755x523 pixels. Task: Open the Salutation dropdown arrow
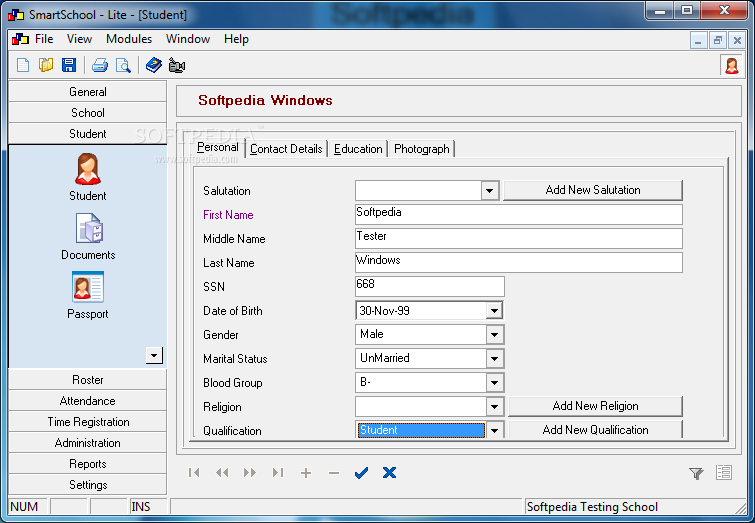pos(490,190)
